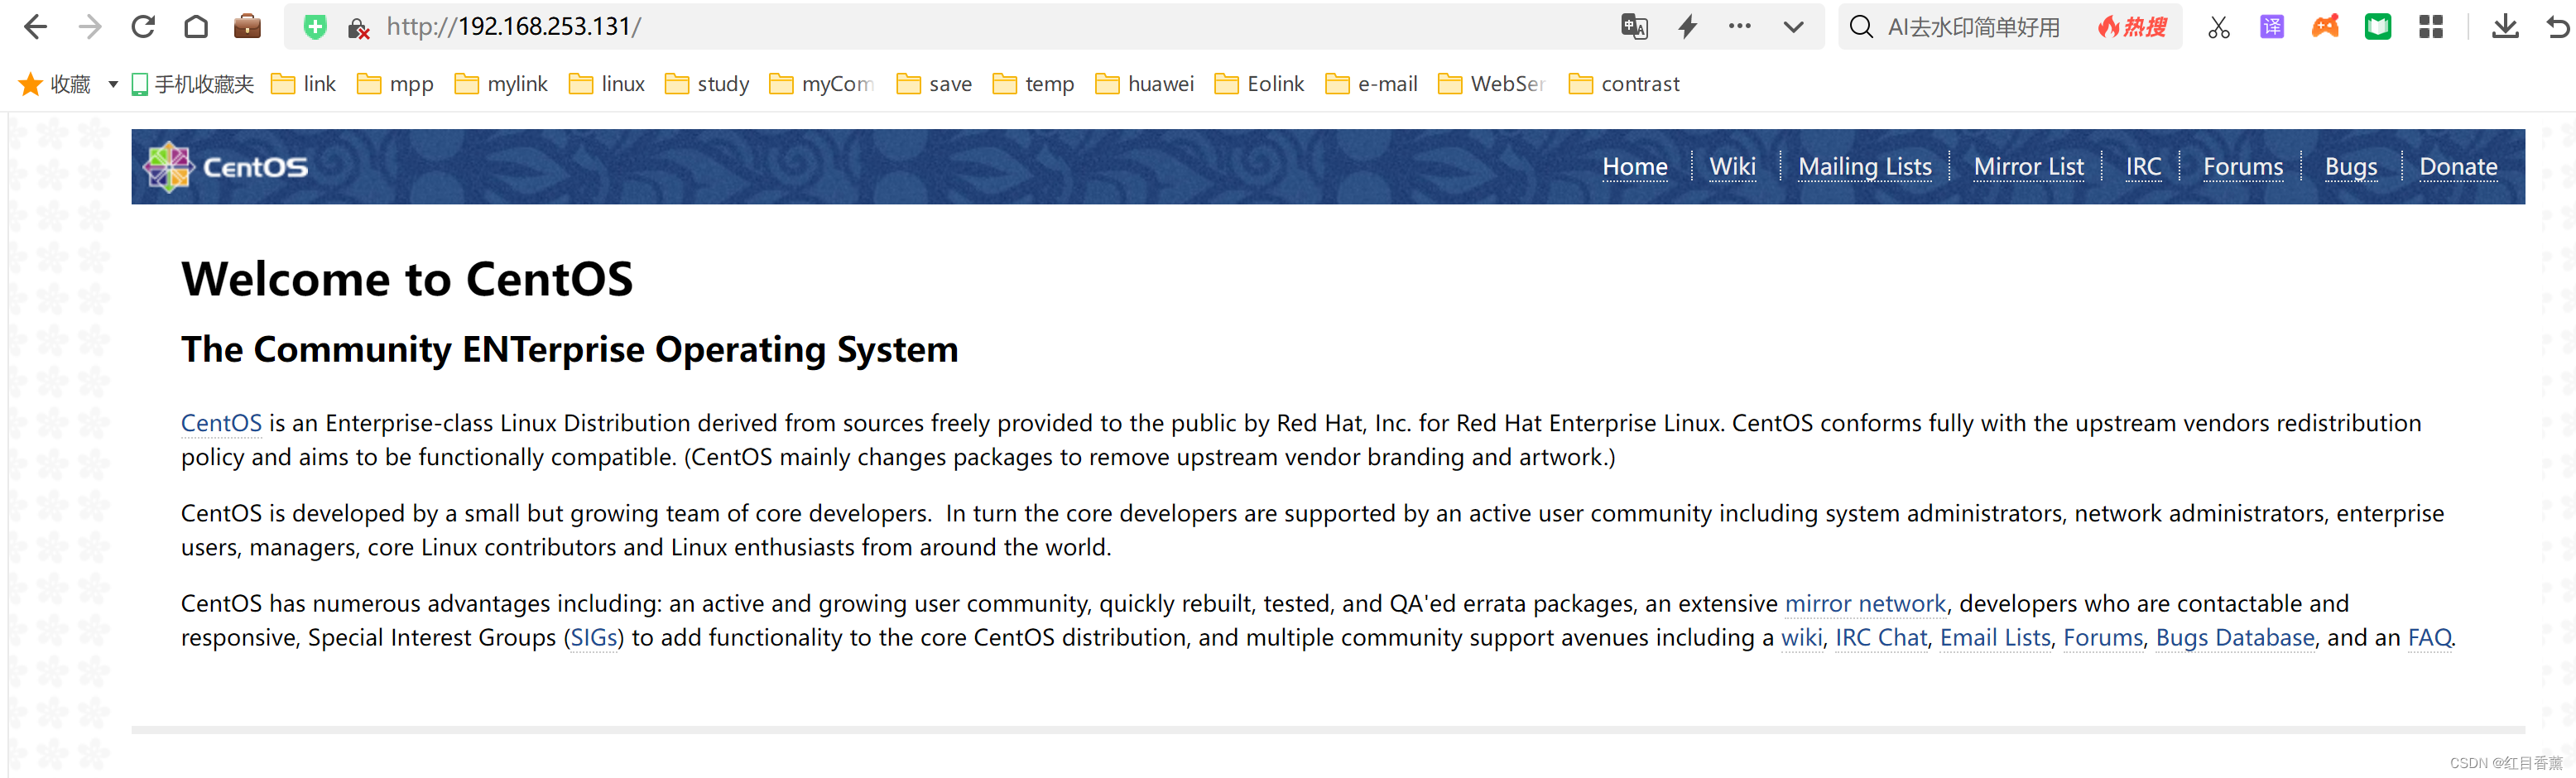Click the CentOS link starting the first paragraph
Viewport: 2576px width, 778px height.
221,423
